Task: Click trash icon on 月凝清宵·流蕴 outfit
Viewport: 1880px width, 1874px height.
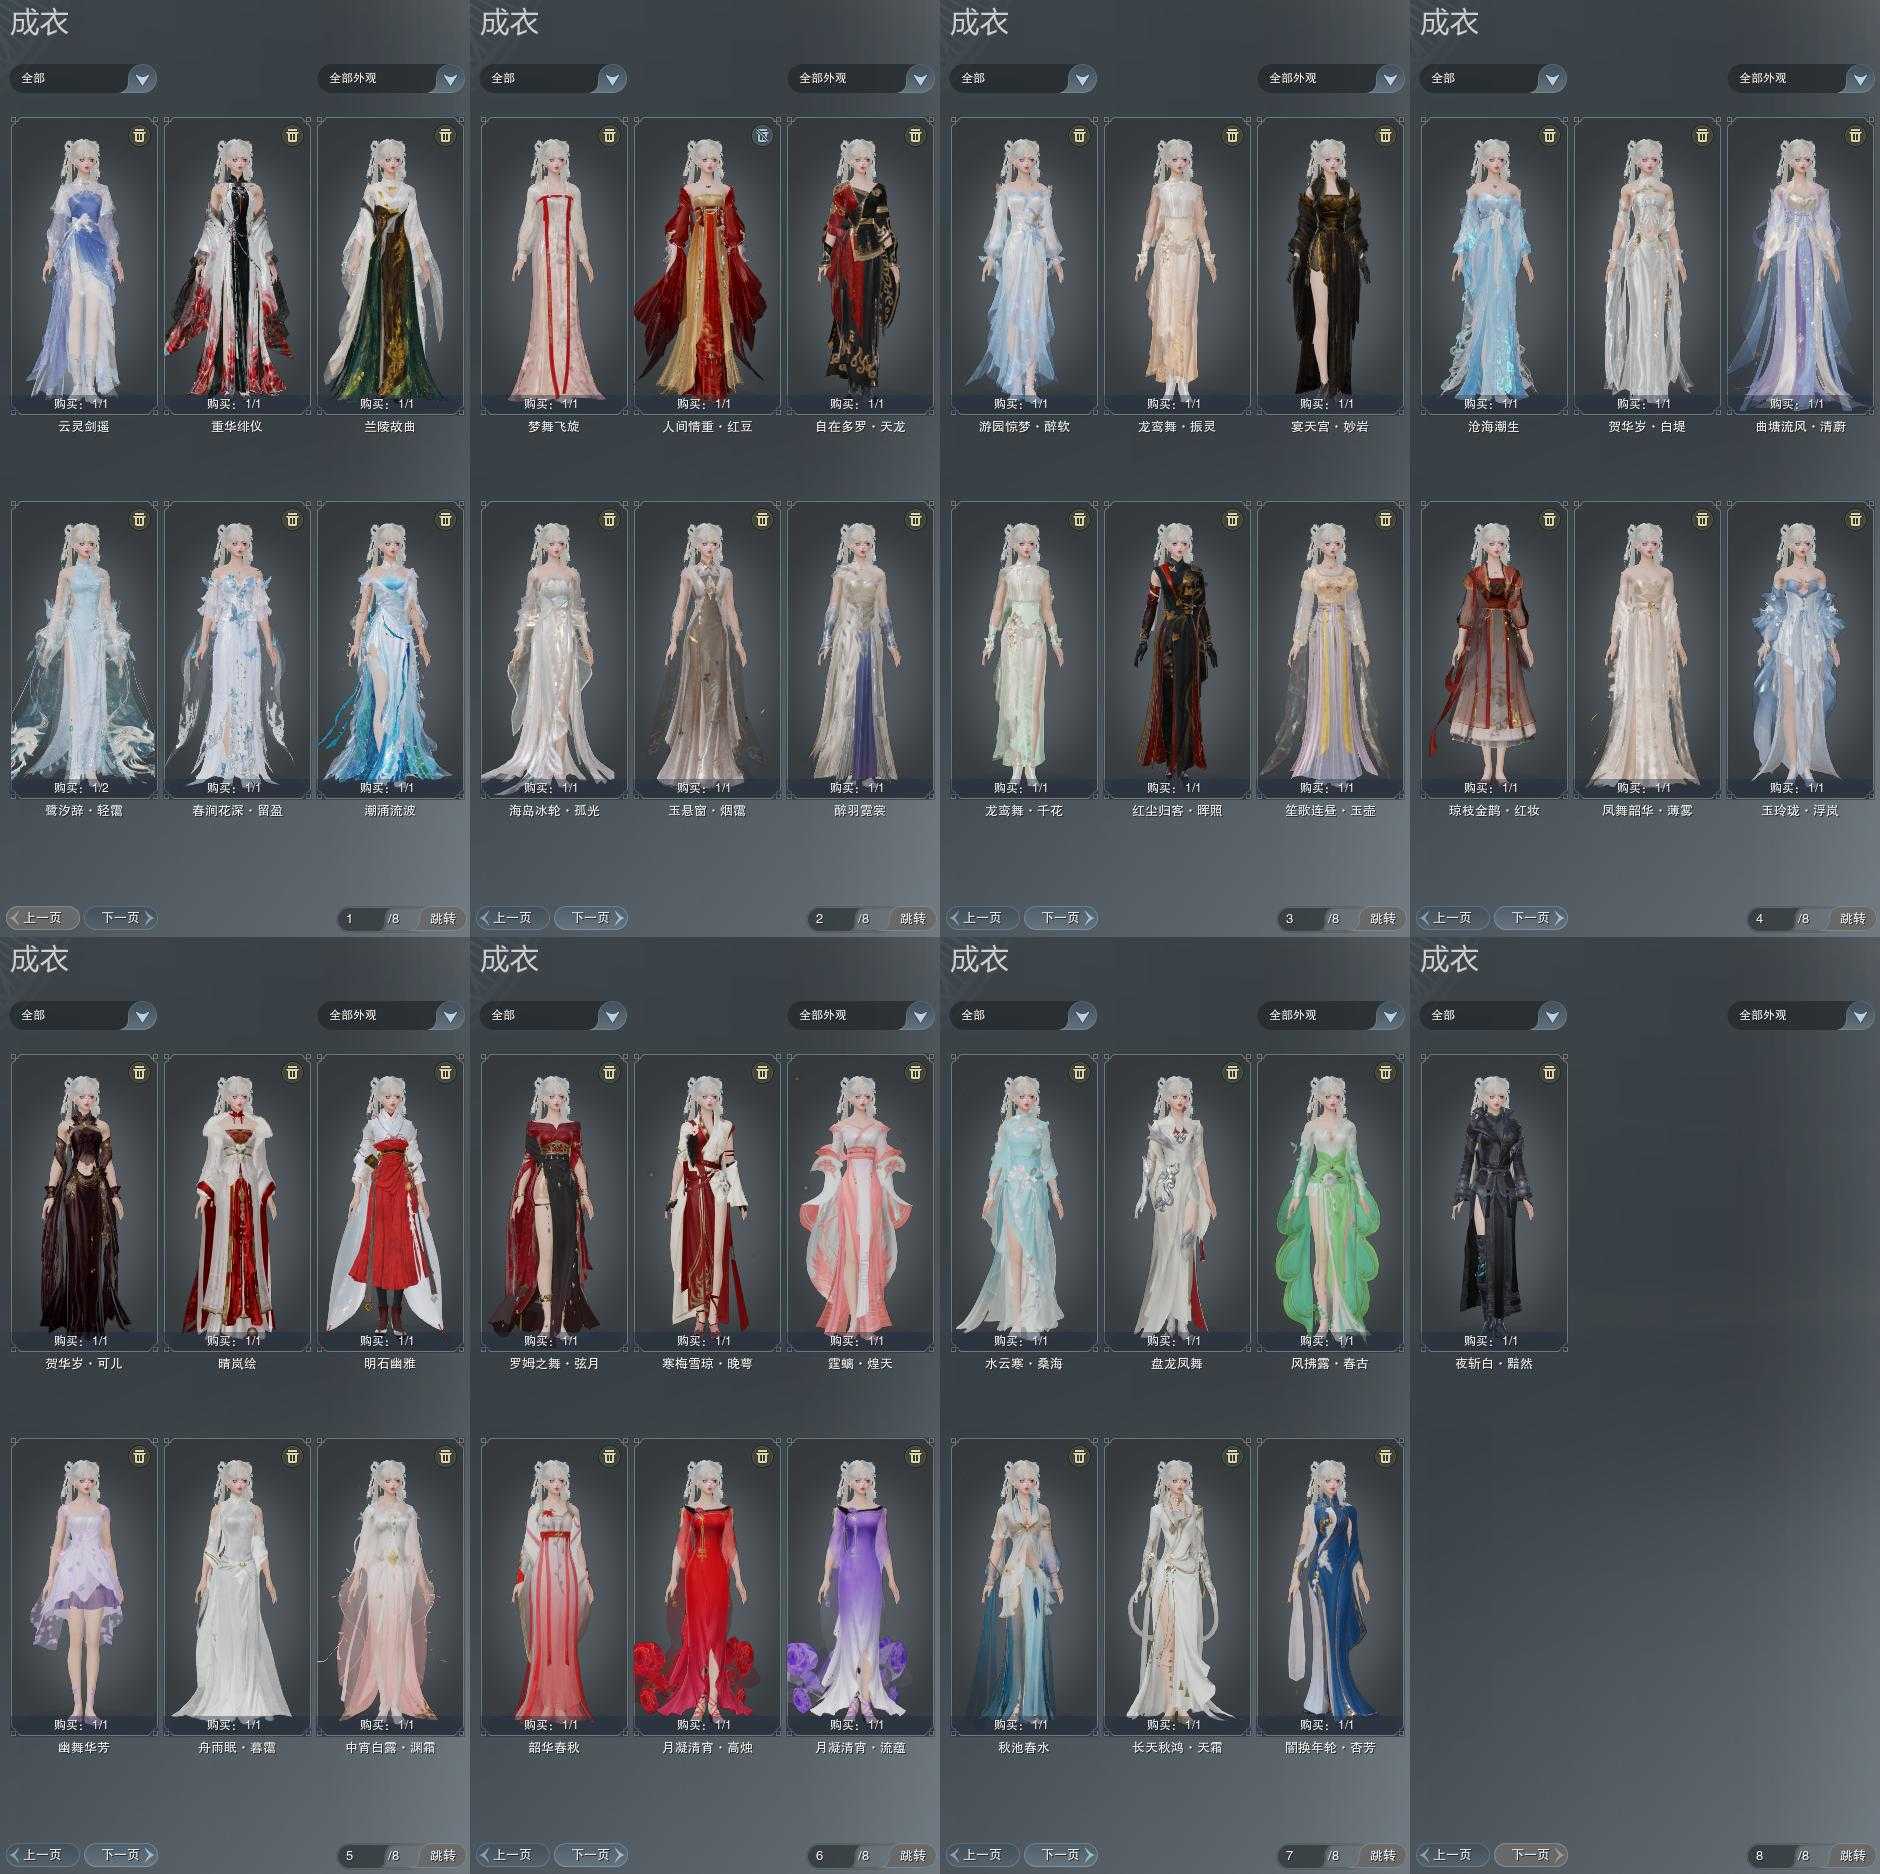Action: click(915, 1457)
